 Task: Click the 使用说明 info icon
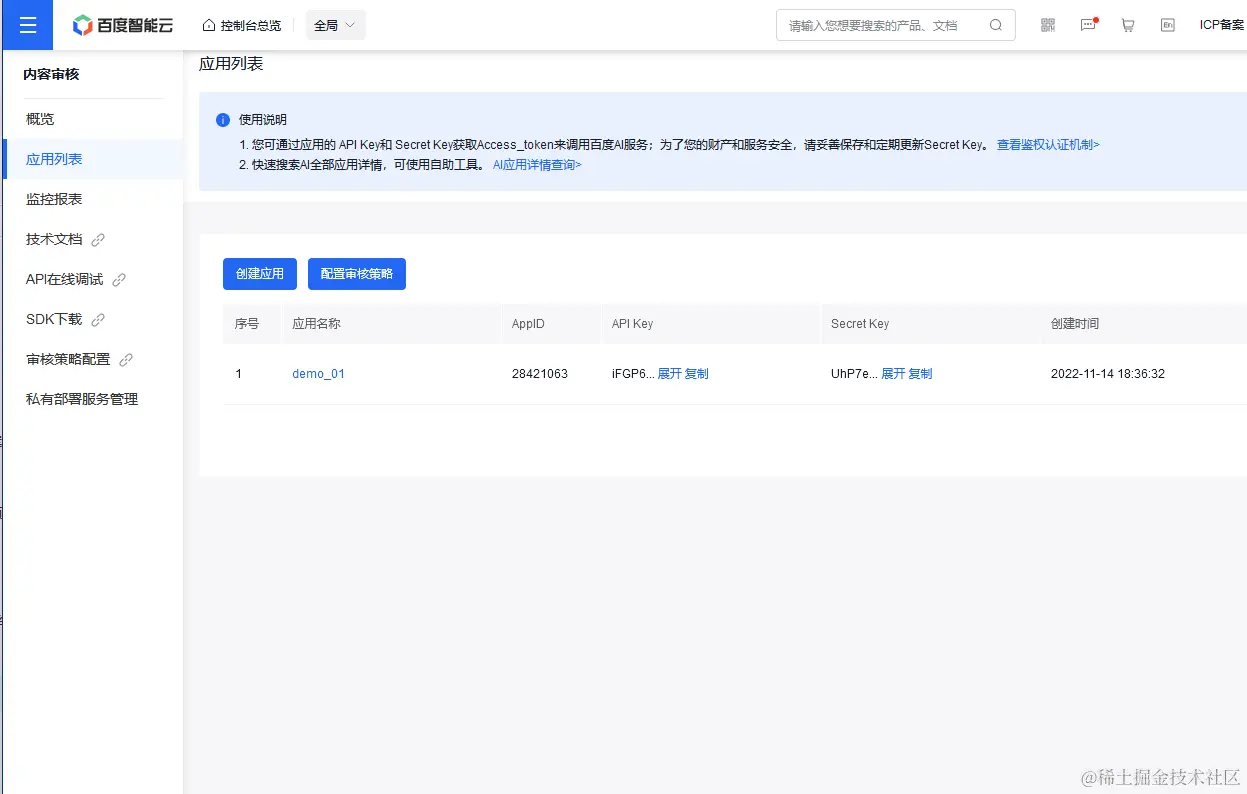click(223, 120)
